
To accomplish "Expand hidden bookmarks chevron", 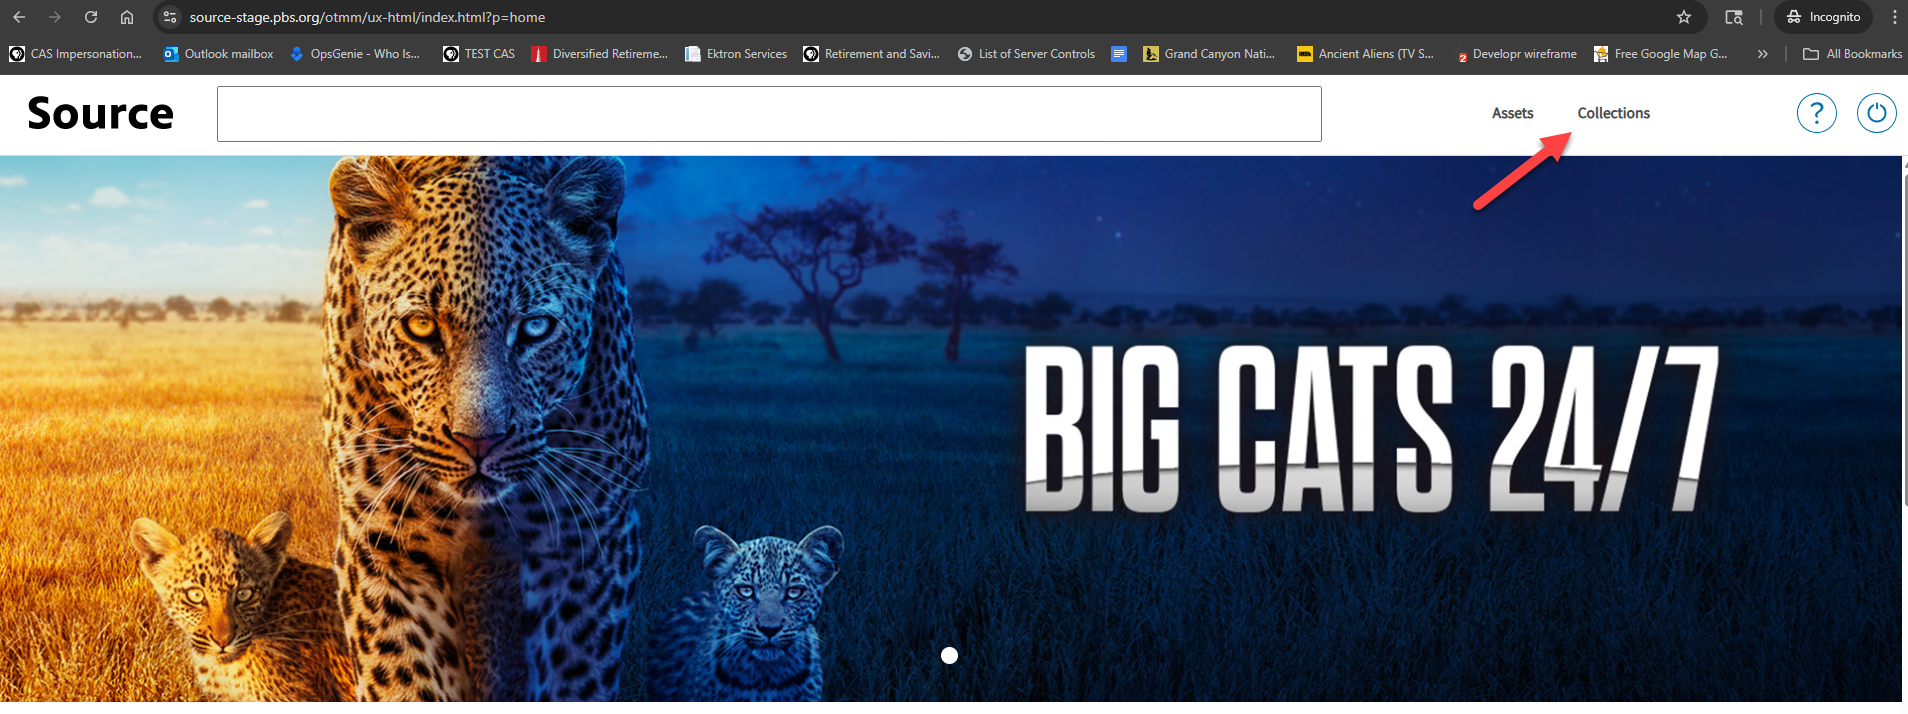I will [1763, 54].
